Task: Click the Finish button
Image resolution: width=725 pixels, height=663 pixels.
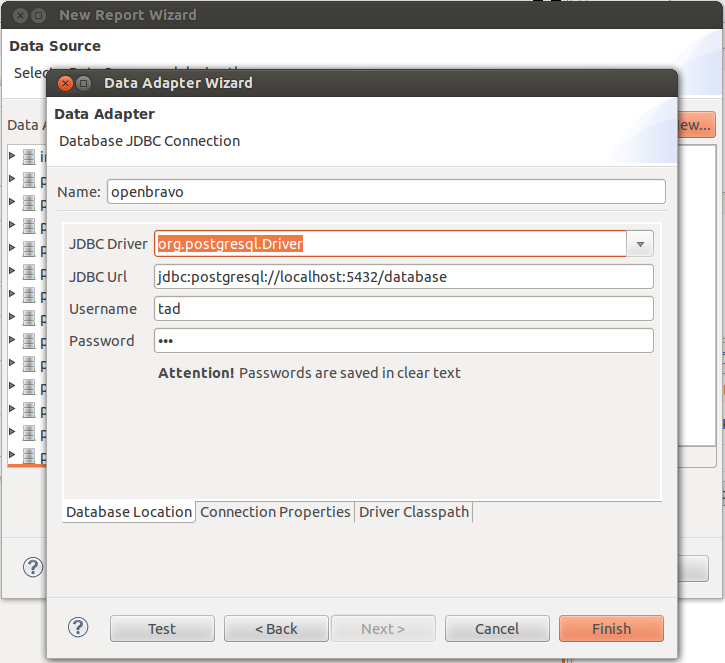Action: point(611,628)
